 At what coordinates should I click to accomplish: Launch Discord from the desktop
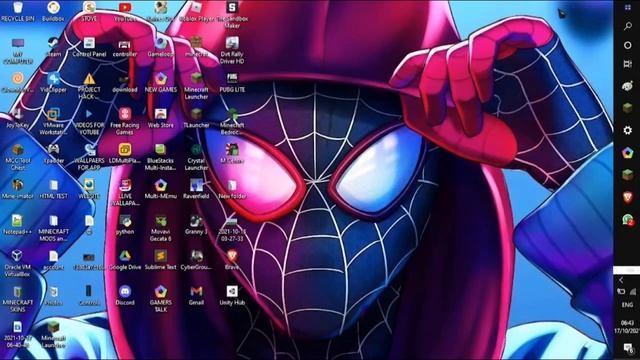pyautogui.click(x=125, y=296)
